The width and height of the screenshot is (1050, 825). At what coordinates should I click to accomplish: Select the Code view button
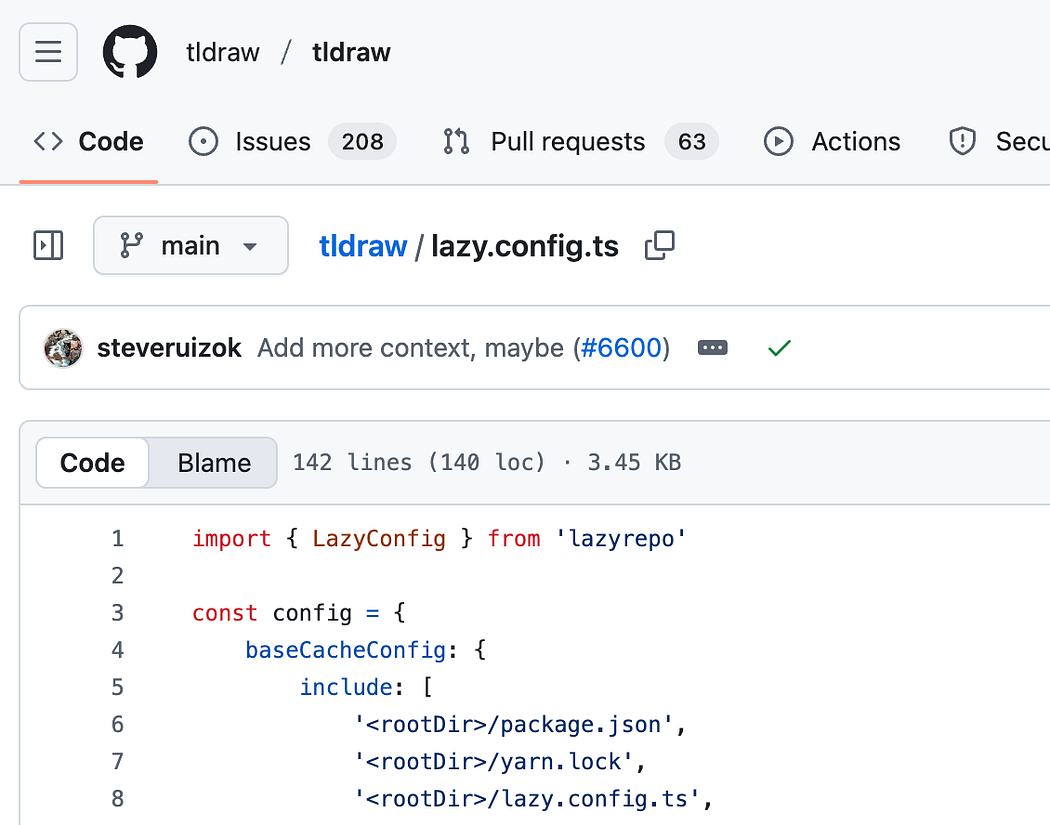[x=92, y=463]
